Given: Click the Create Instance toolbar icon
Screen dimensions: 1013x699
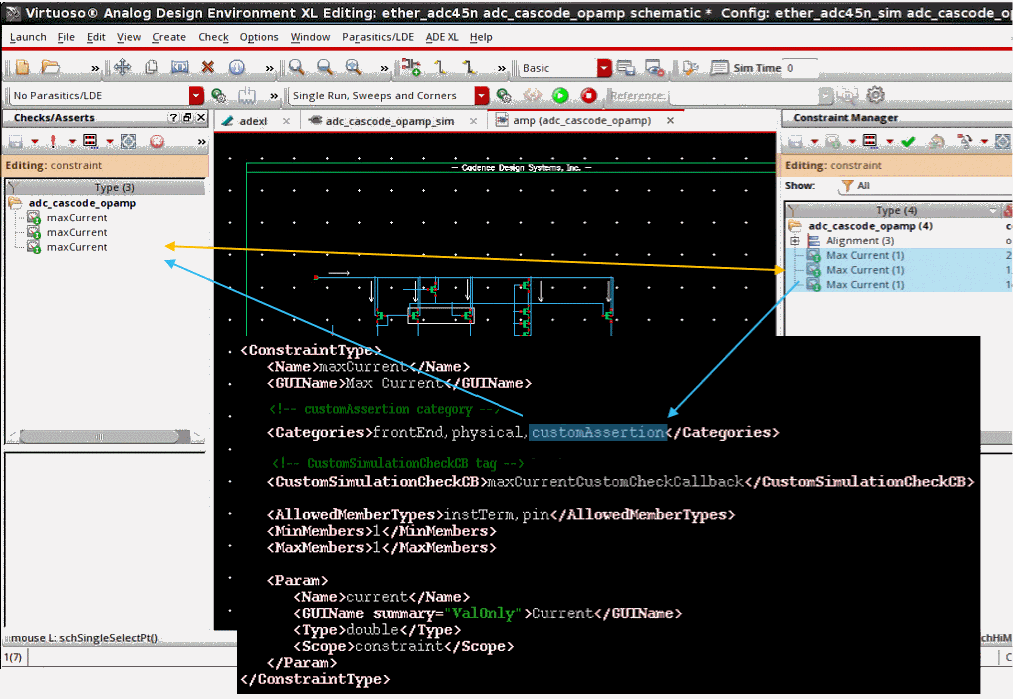Looking at the screenshot, I should tap(411, 68).
